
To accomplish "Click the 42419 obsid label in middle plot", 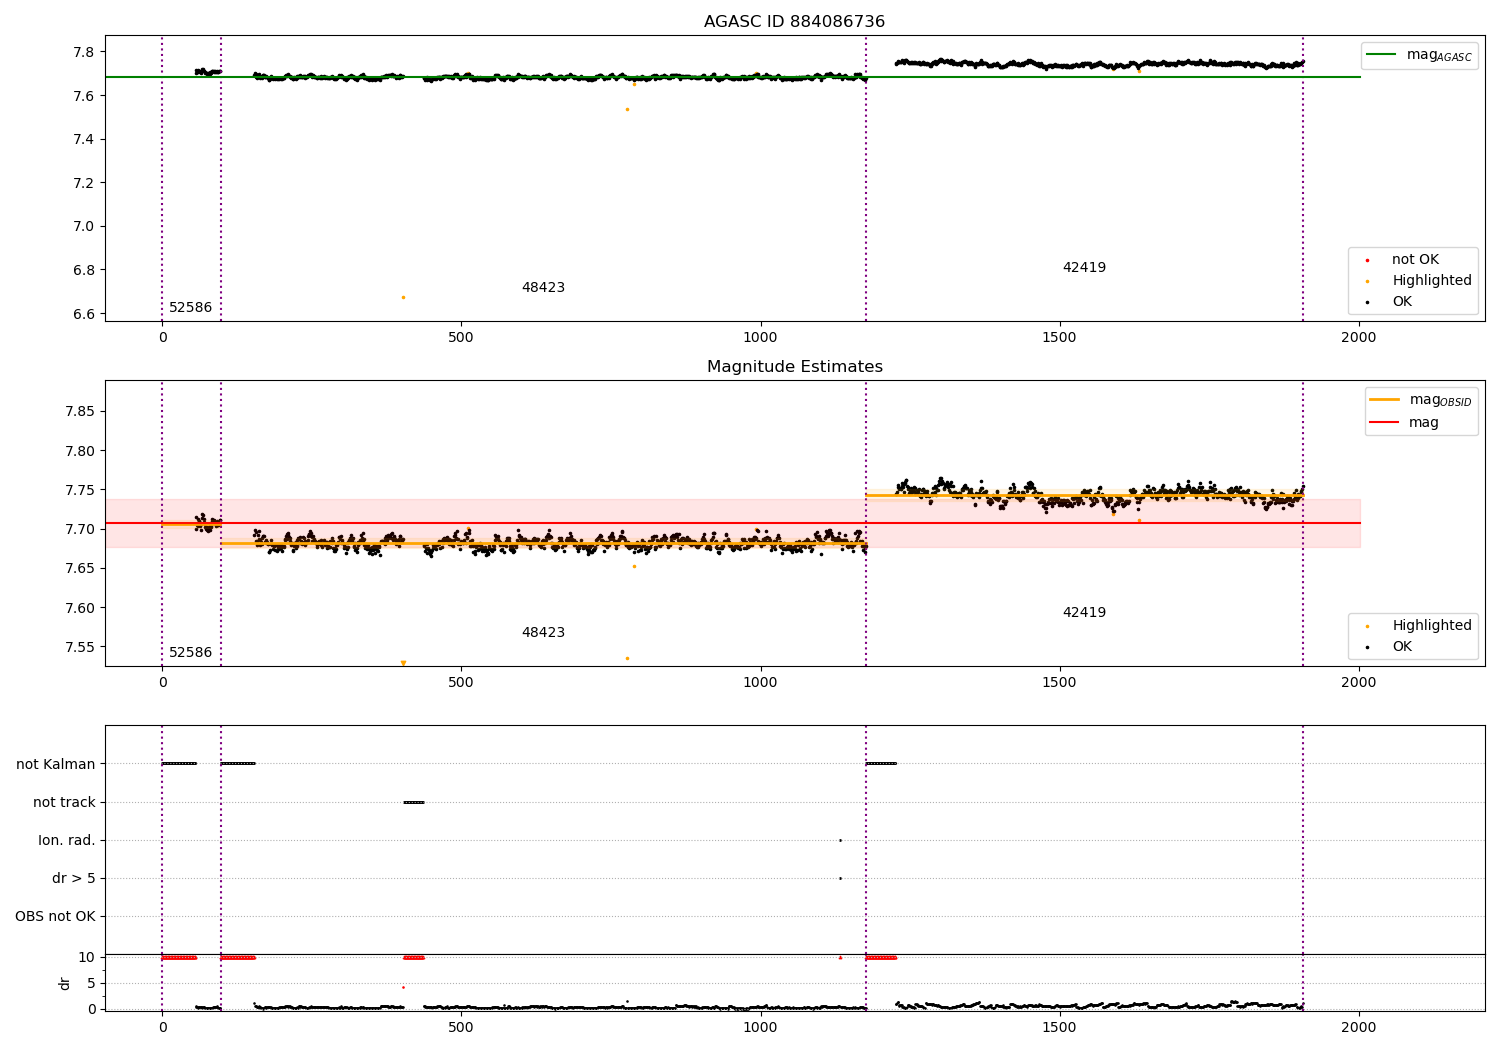I will (x=1084, y=613).
